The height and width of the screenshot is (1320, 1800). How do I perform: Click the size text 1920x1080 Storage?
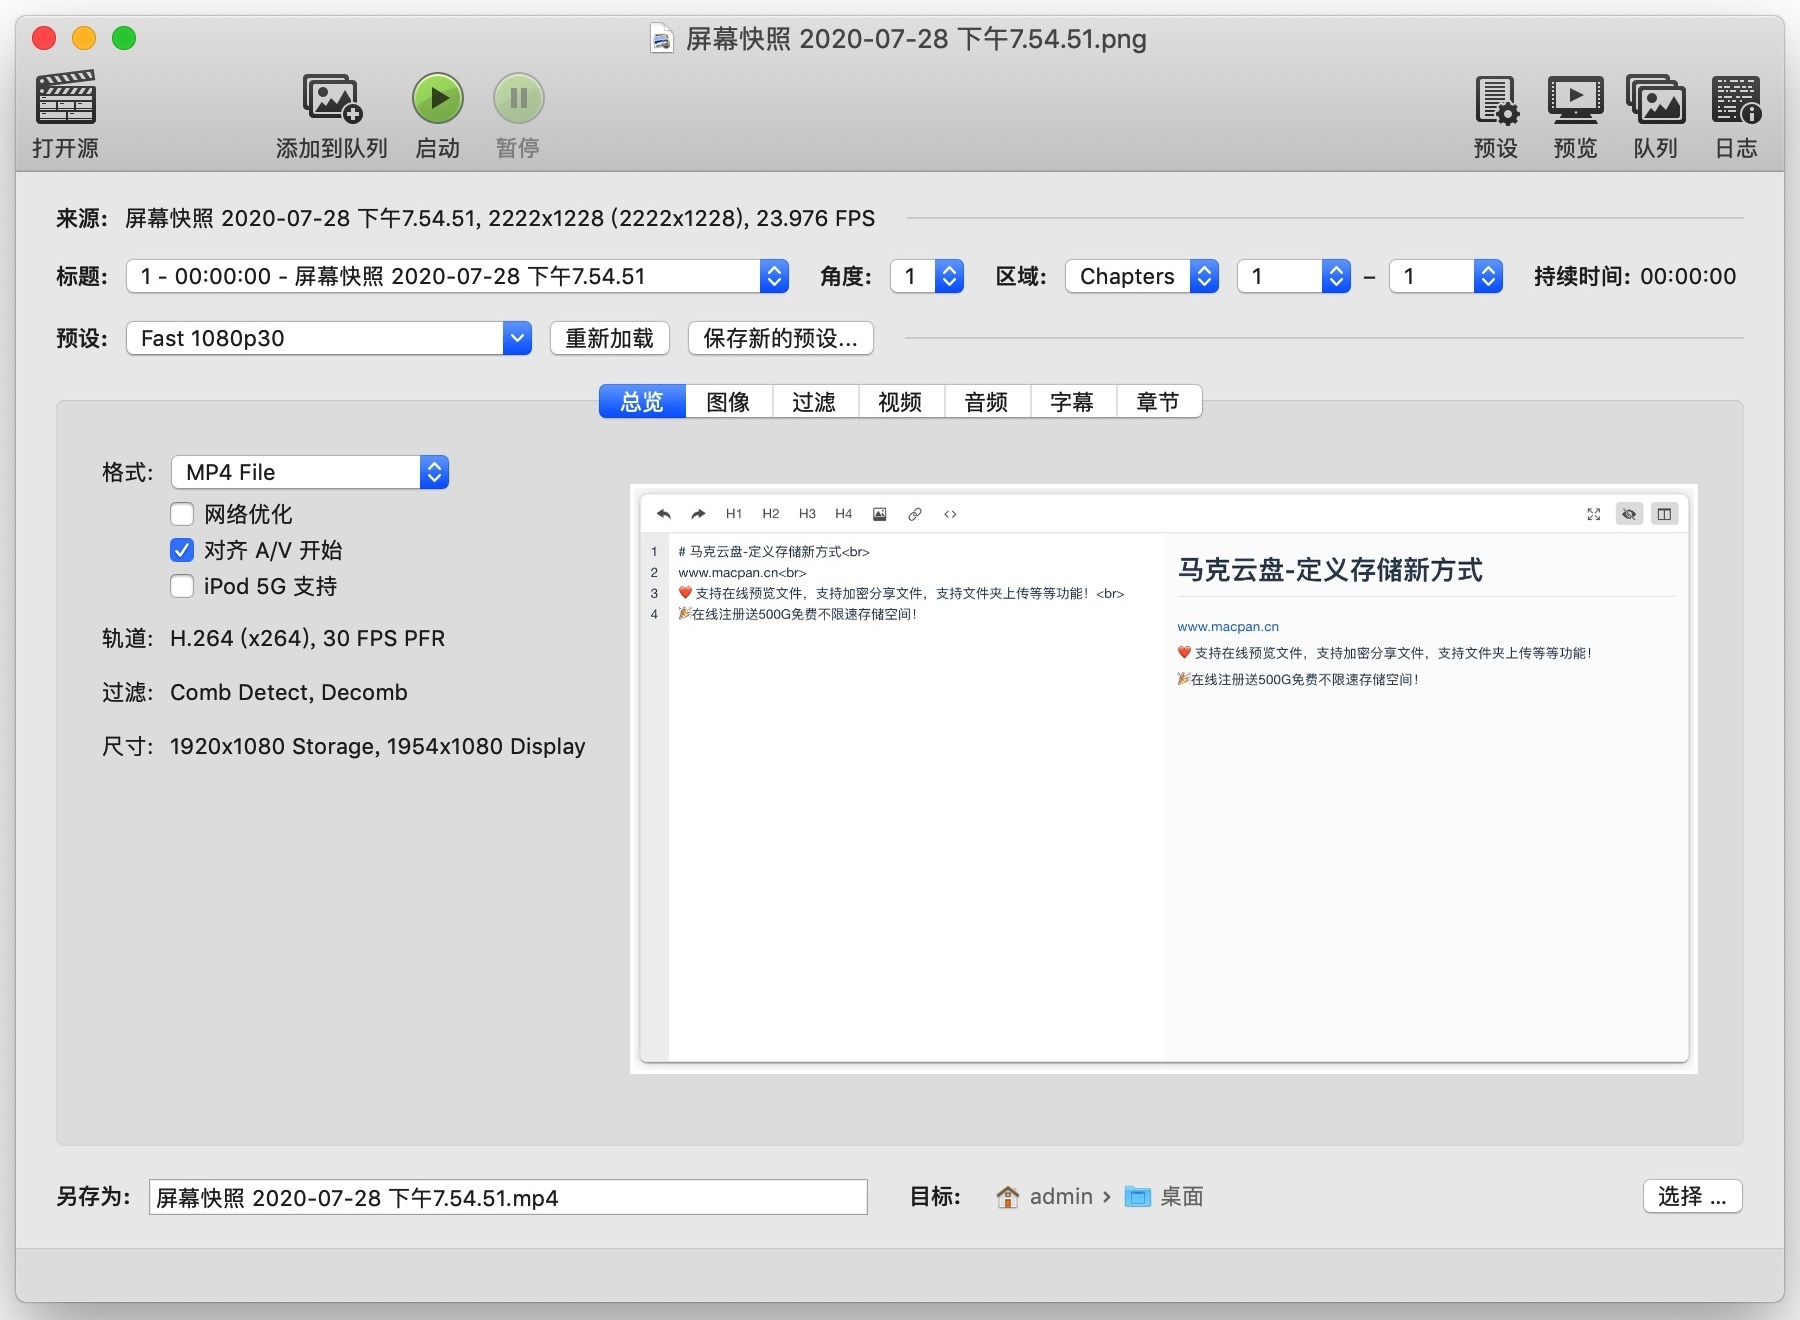point(271,746)
